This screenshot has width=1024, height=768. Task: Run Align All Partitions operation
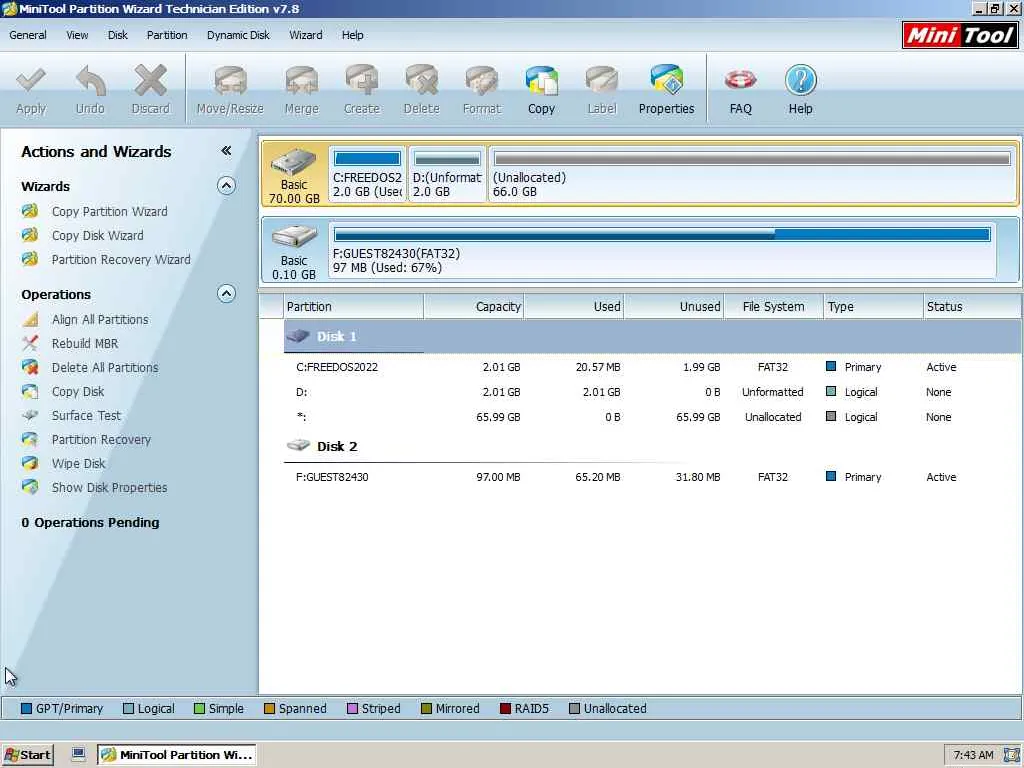click(x=100, y=320)
